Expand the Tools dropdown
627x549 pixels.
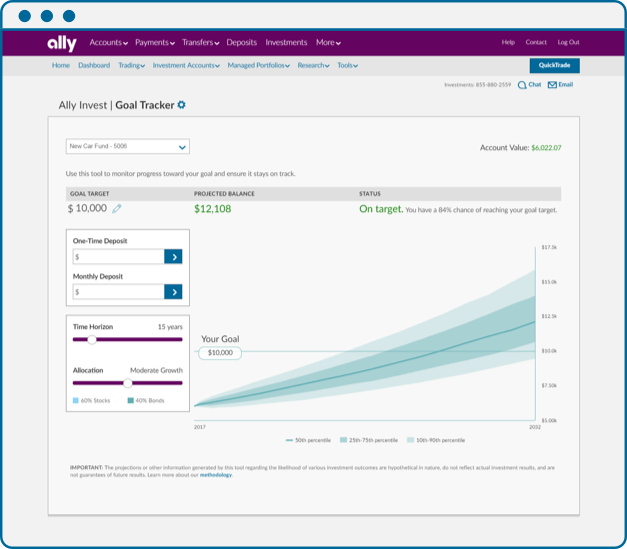347,65
